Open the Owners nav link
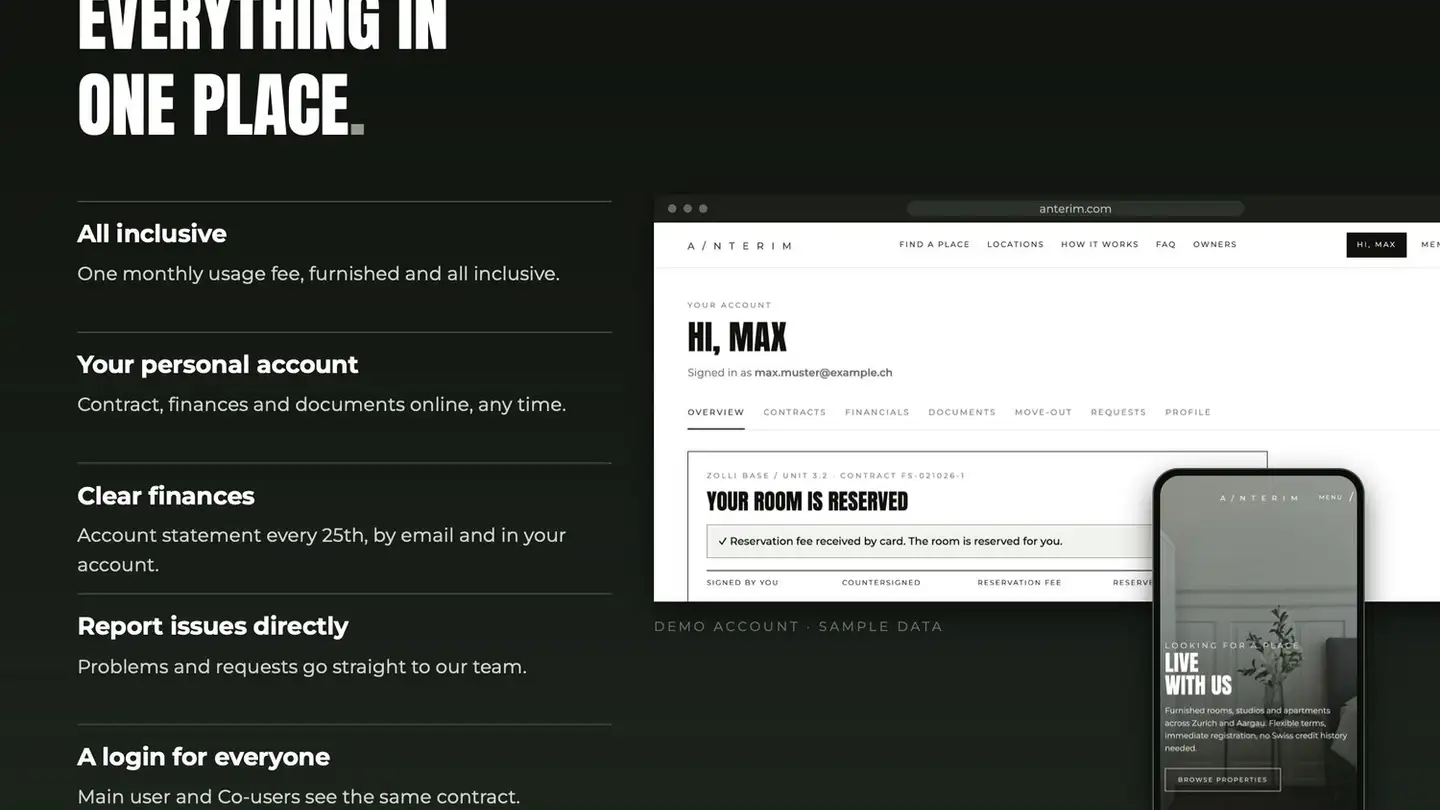 (x=1214, y=245)
